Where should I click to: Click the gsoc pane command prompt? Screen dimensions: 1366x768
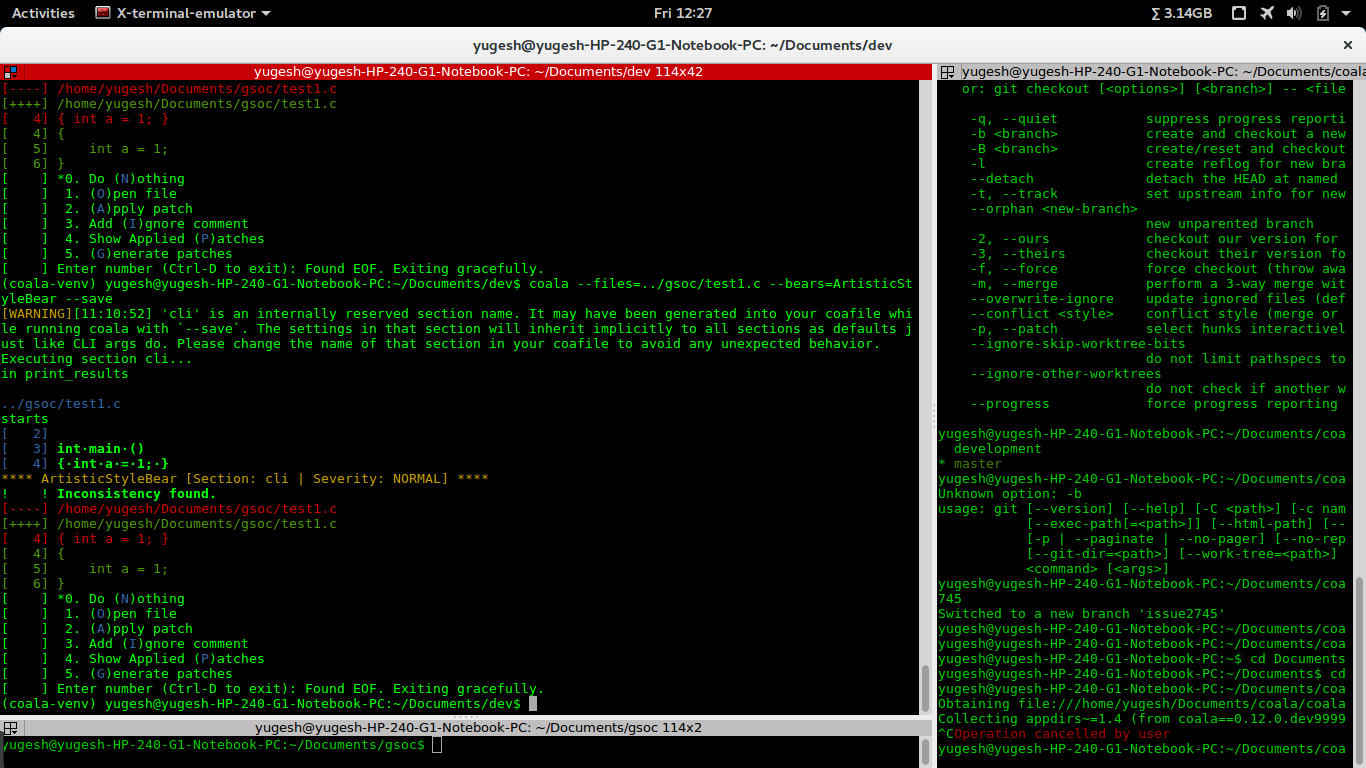[x=213, y=745]
